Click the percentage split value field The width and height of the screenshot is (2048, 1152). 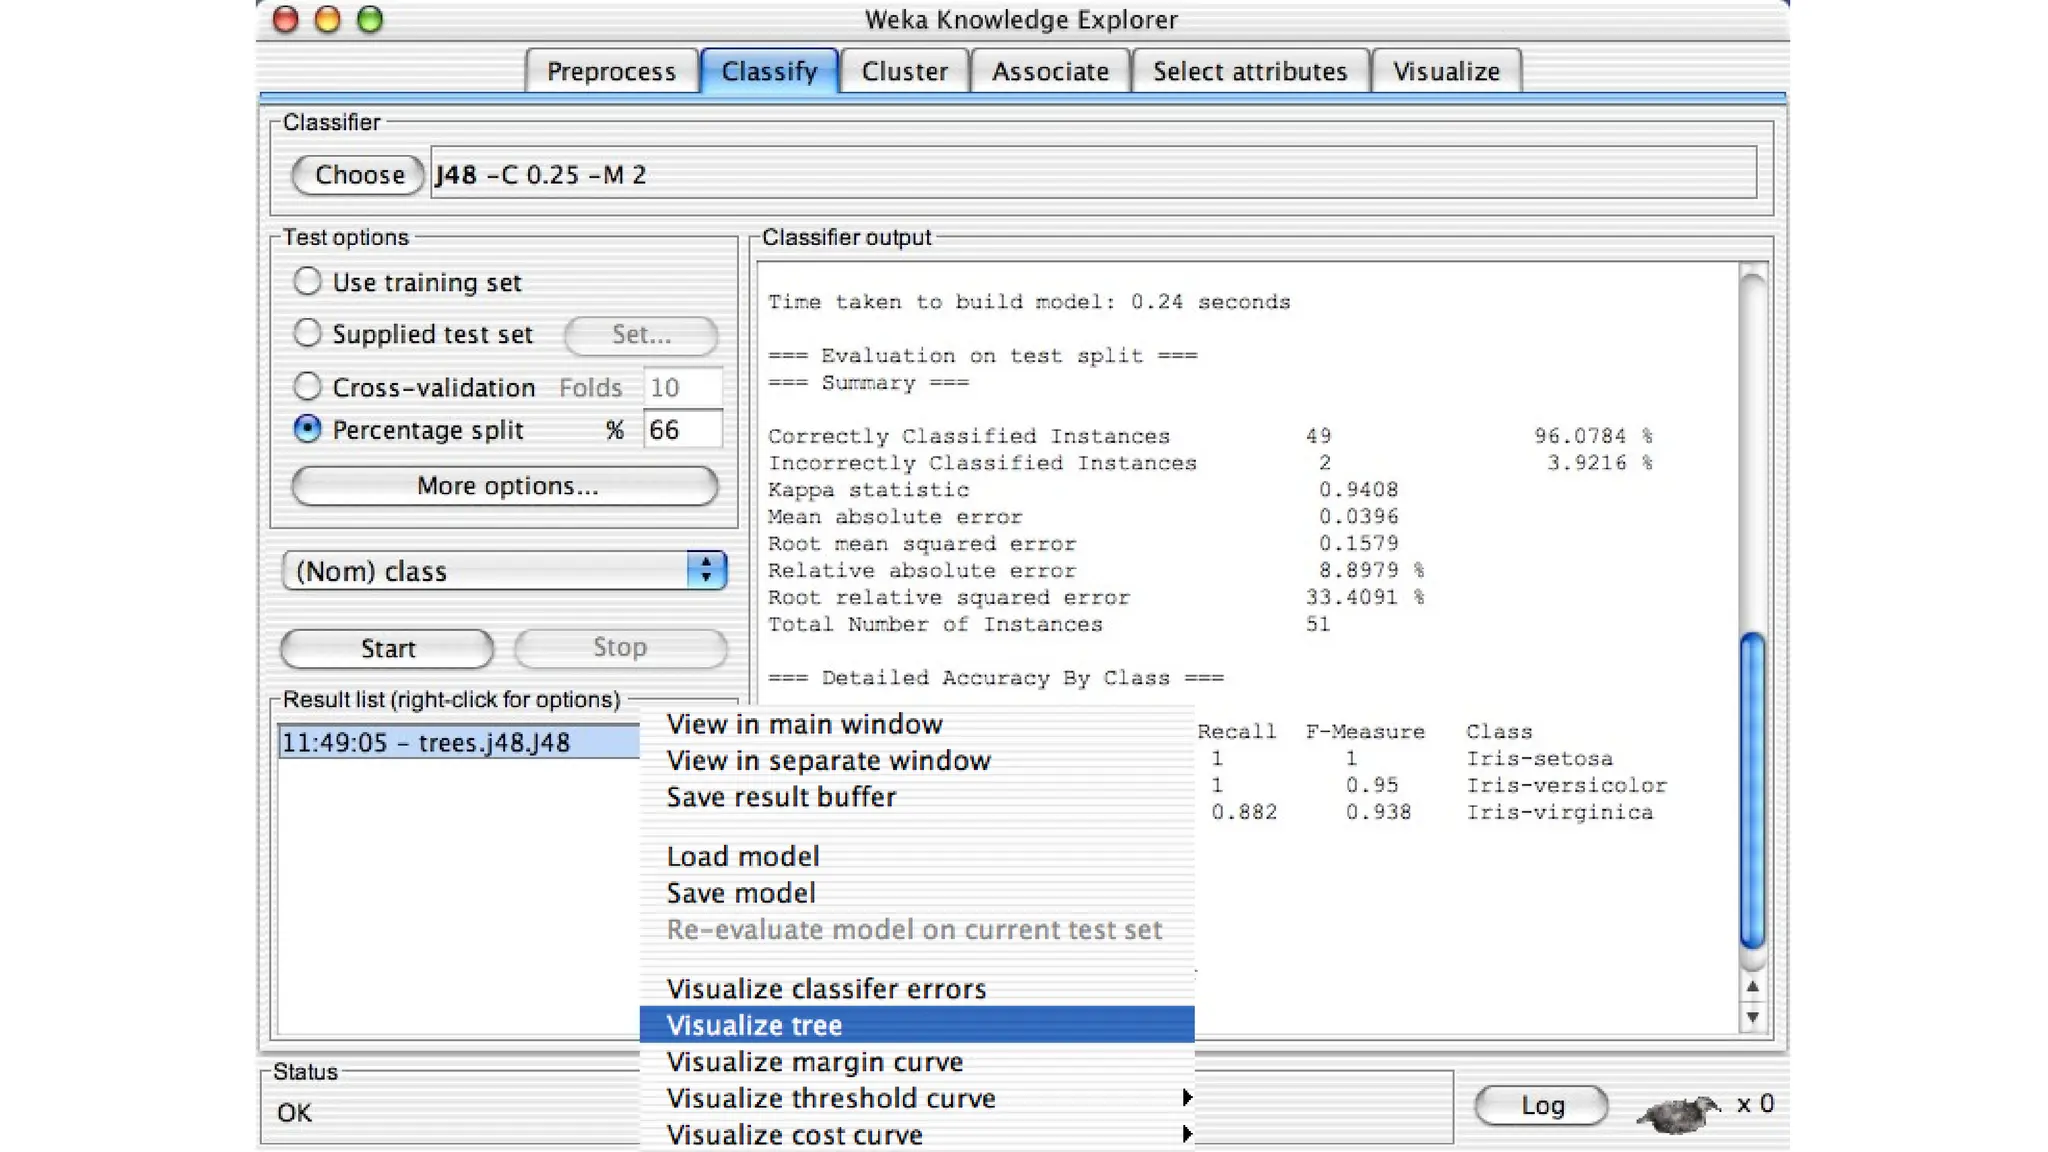[x=681, y=430]
